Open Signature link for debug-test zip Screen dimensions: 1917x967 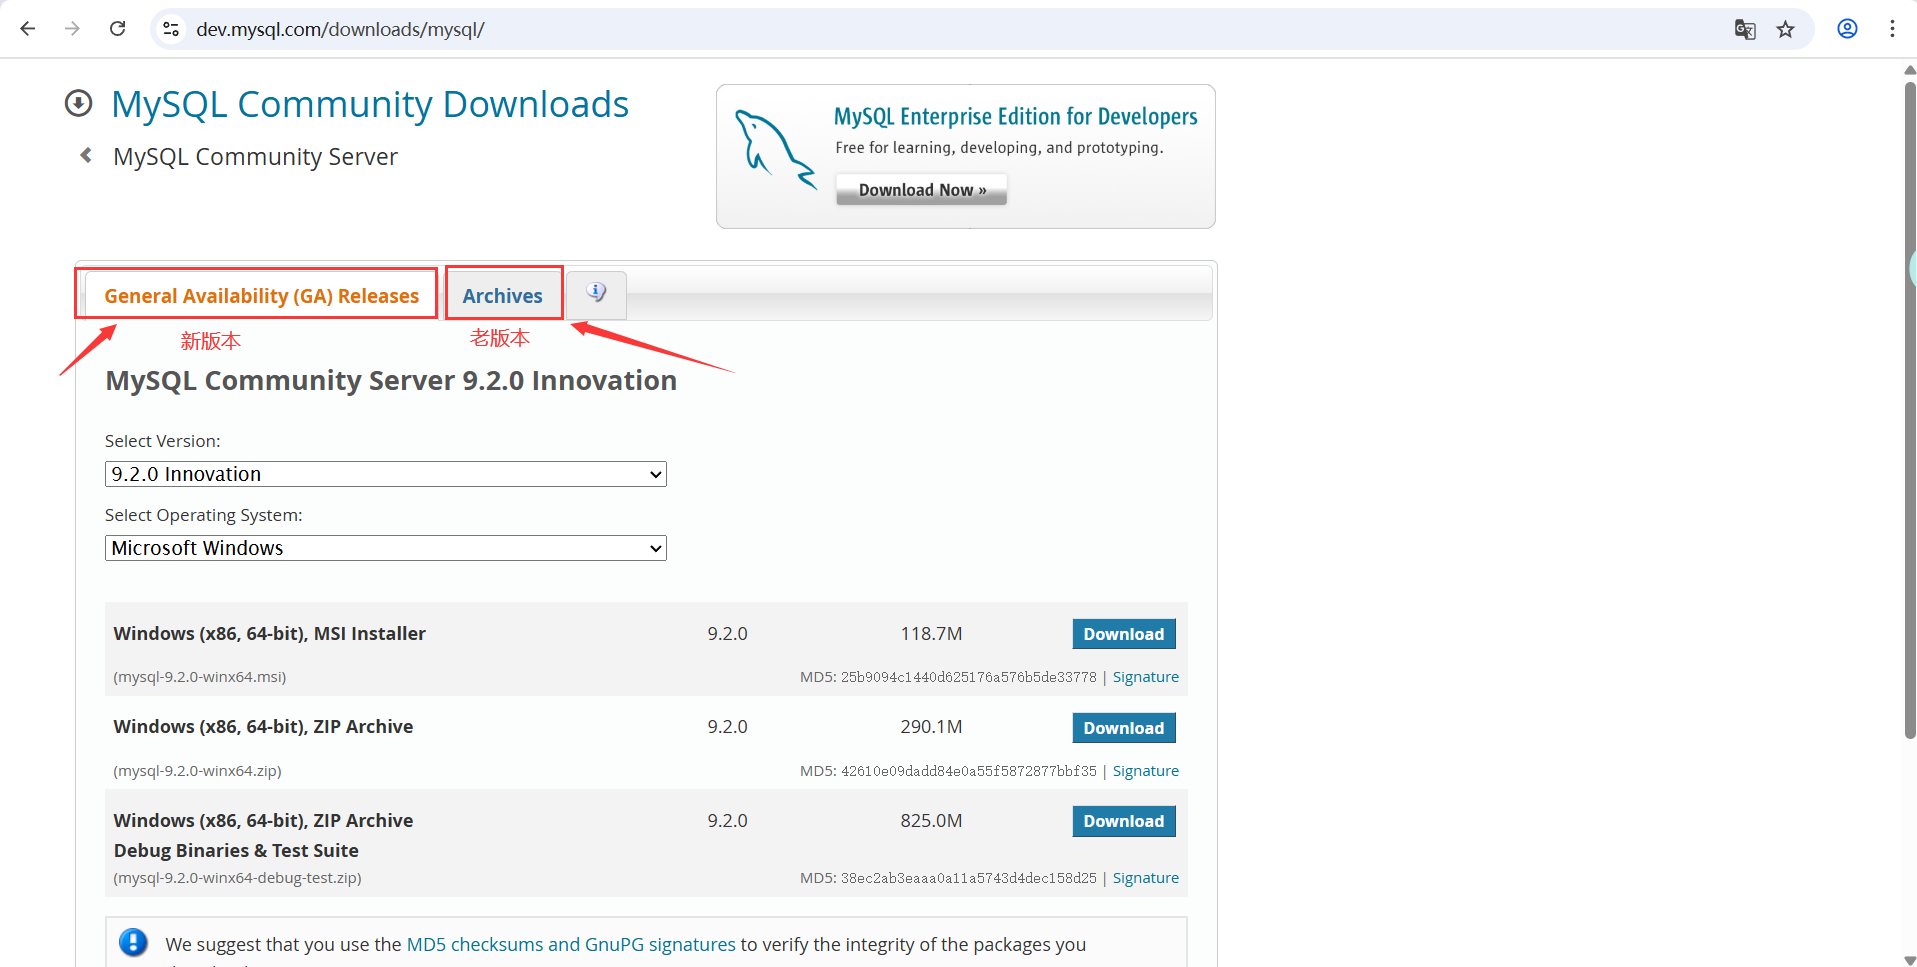[1146, 878]
